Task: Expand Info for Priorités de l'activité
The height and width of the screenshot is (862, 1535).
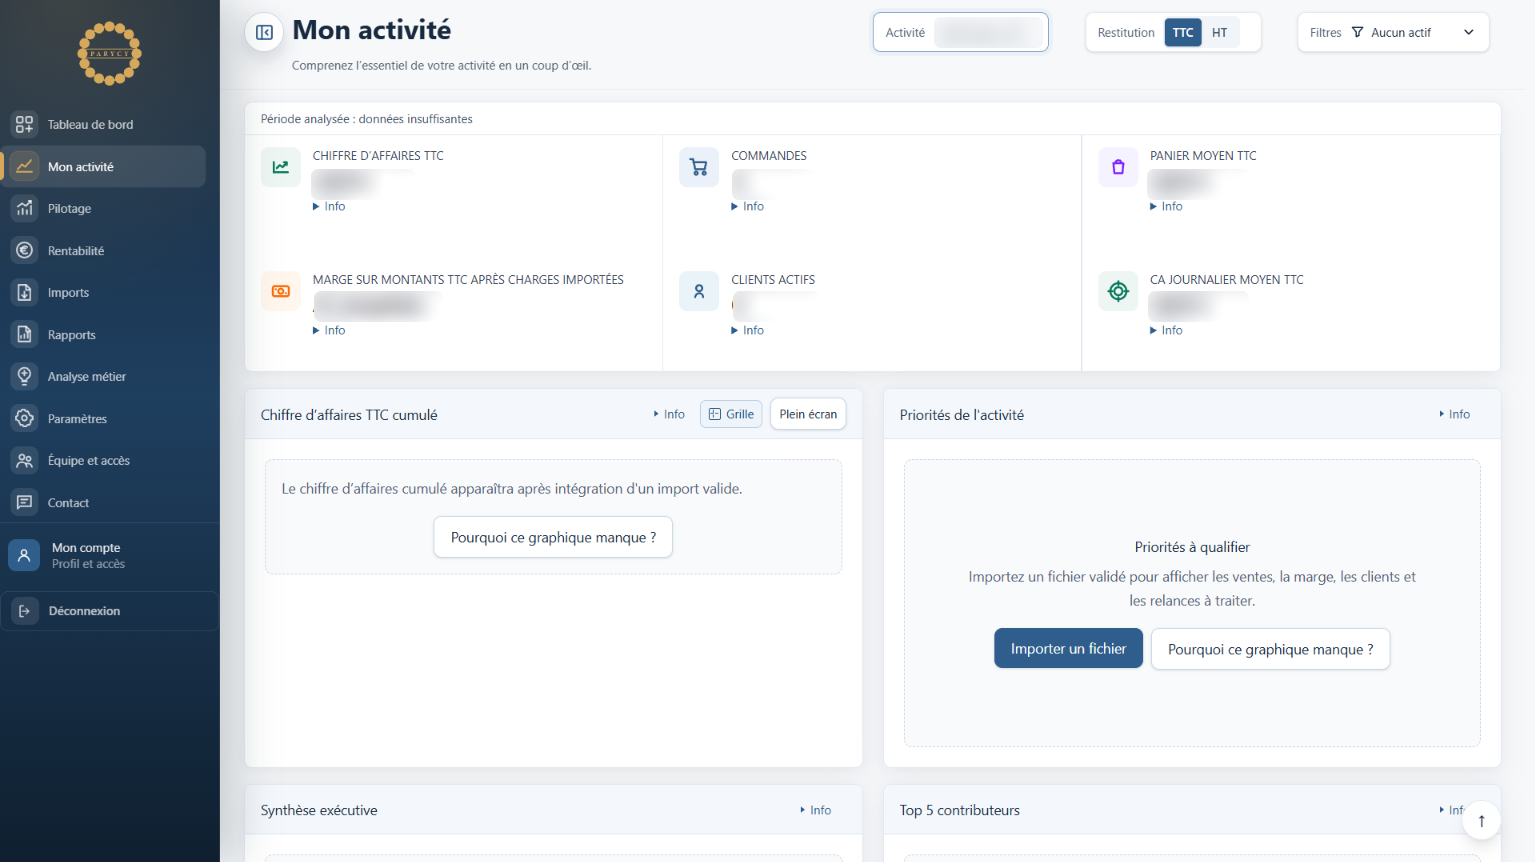Action: point(1454,414)
